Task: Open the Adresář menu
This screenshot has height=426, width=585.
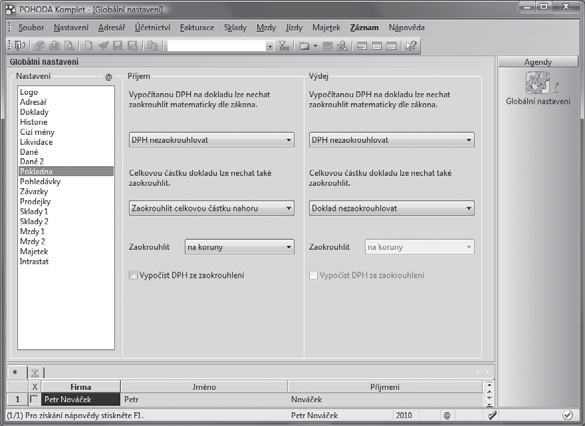Action: pyautogui.click(x=112, y=27)
